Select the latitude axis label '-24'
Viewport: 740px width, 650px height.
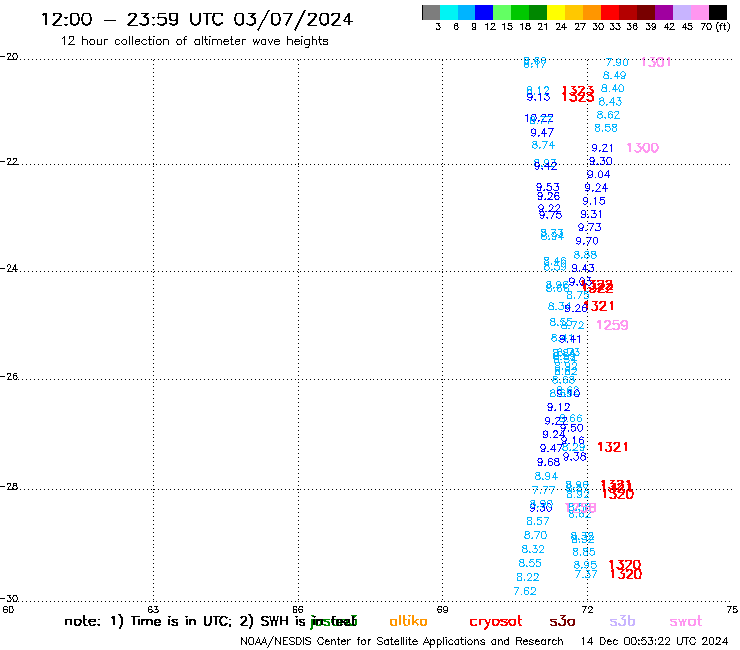(x=9, y=268)
